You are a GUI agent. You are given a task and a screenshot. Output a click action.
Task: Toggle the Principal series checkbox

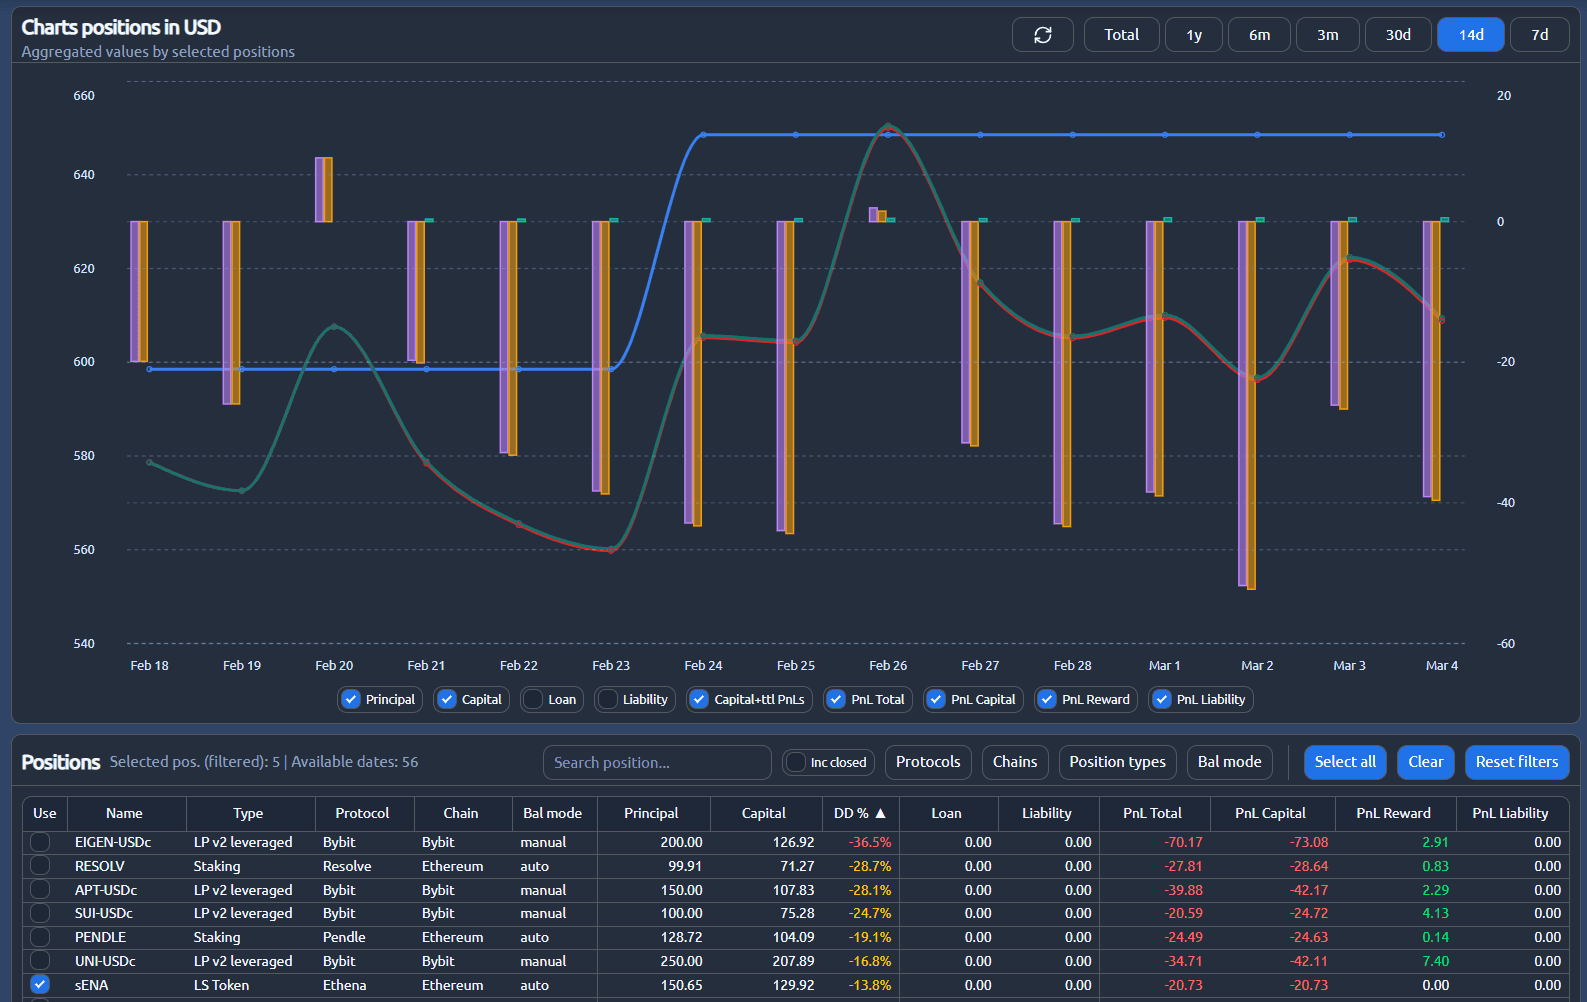click(x=351, y=700)
